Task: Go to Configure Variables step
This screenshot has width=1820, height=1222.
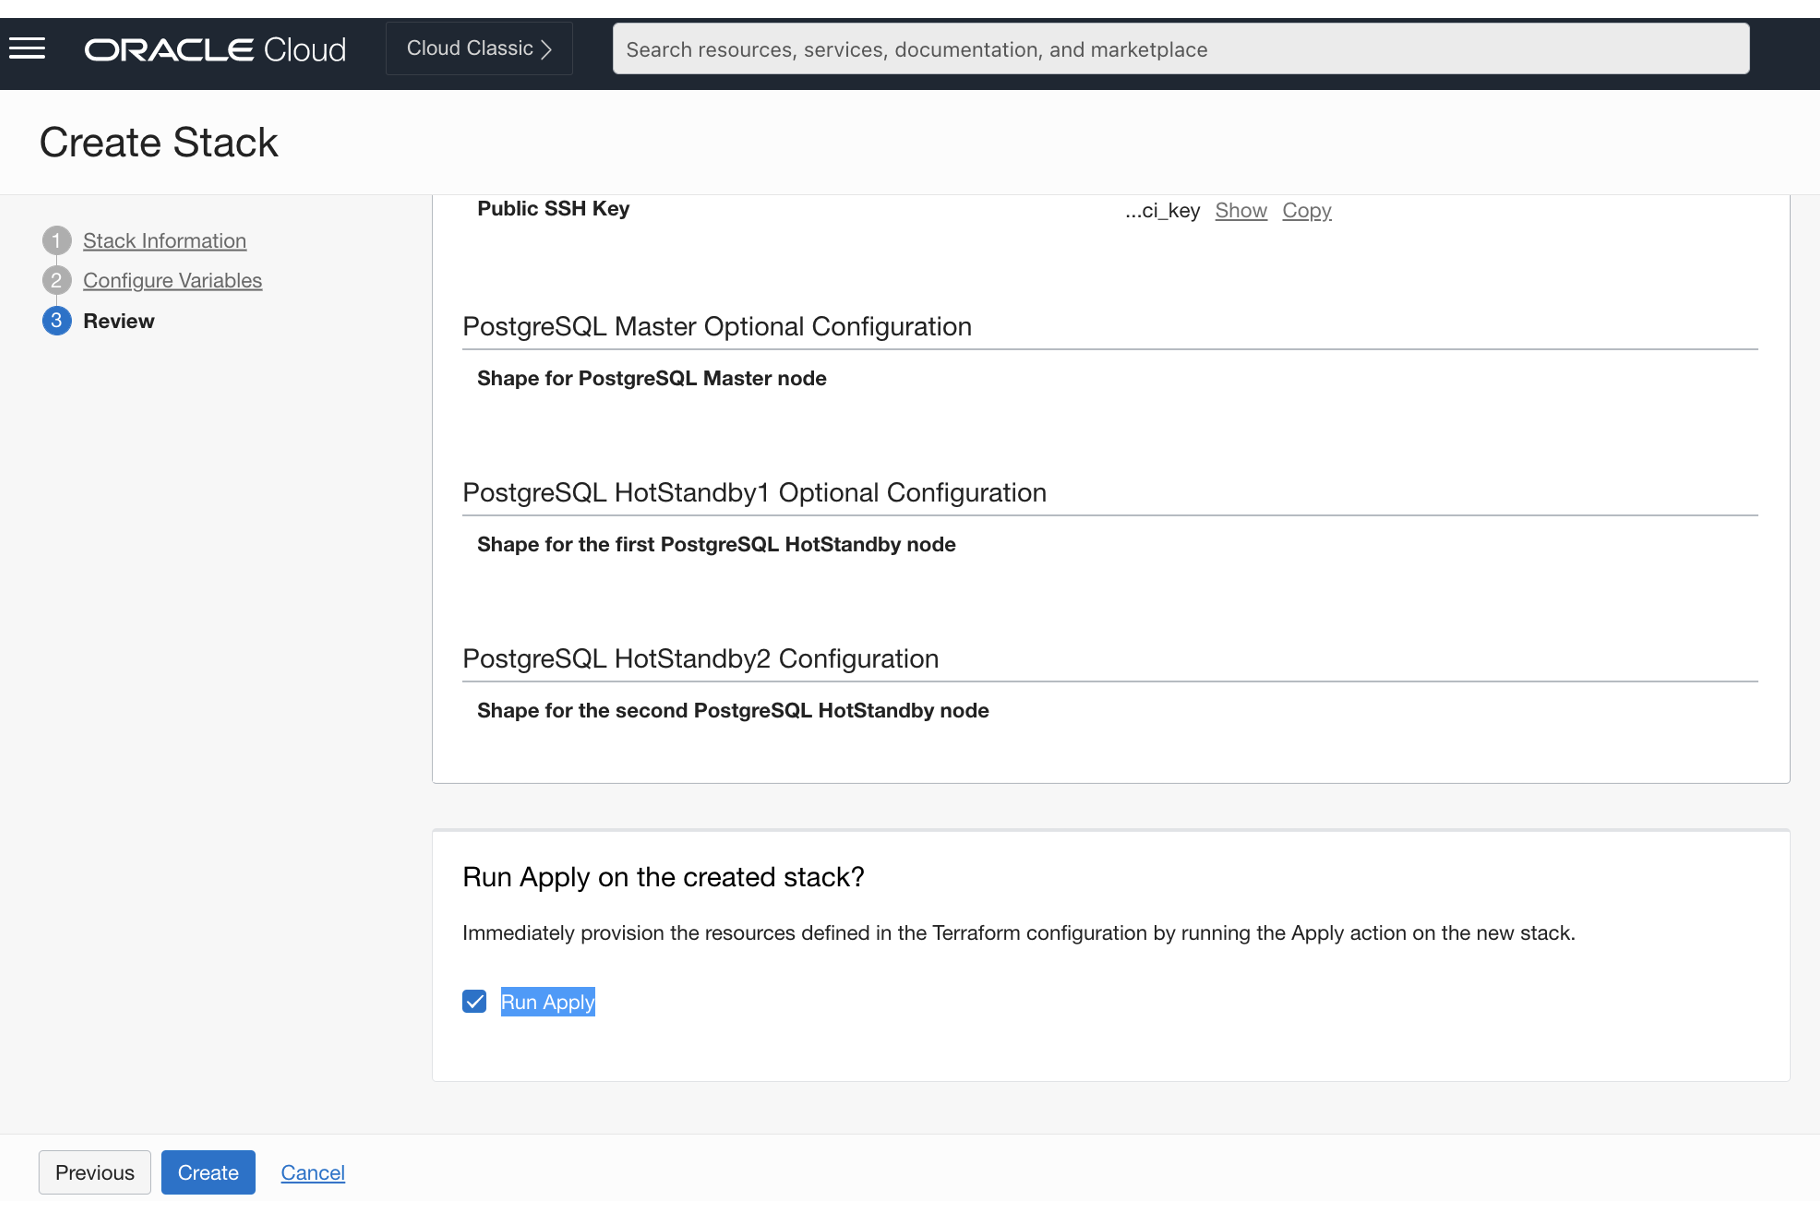Action: coord(172,280)
